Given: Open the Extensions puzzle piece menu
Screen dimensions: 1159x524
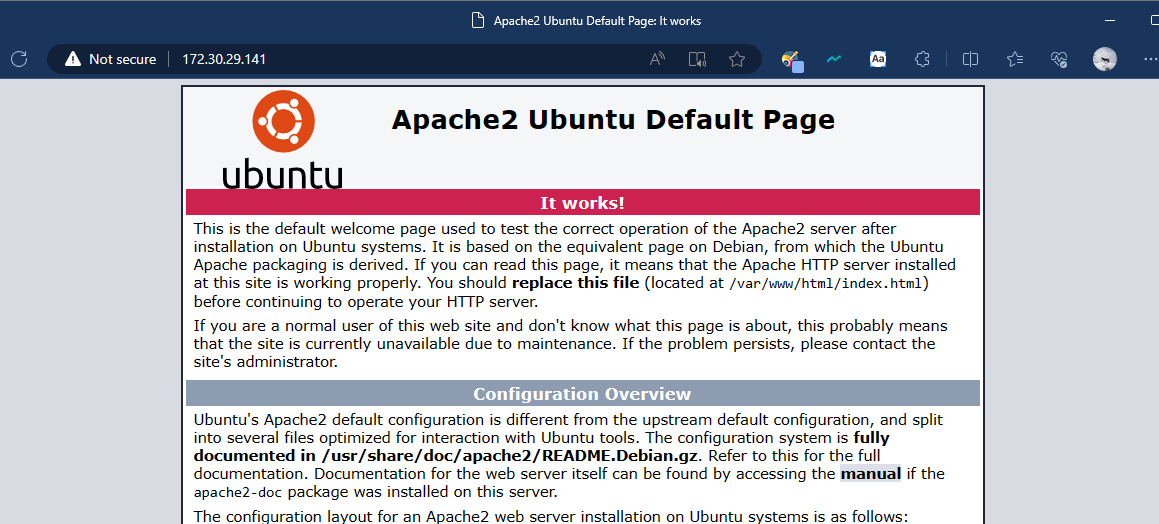Looking at the screenshot, I should tap(922, 59).
